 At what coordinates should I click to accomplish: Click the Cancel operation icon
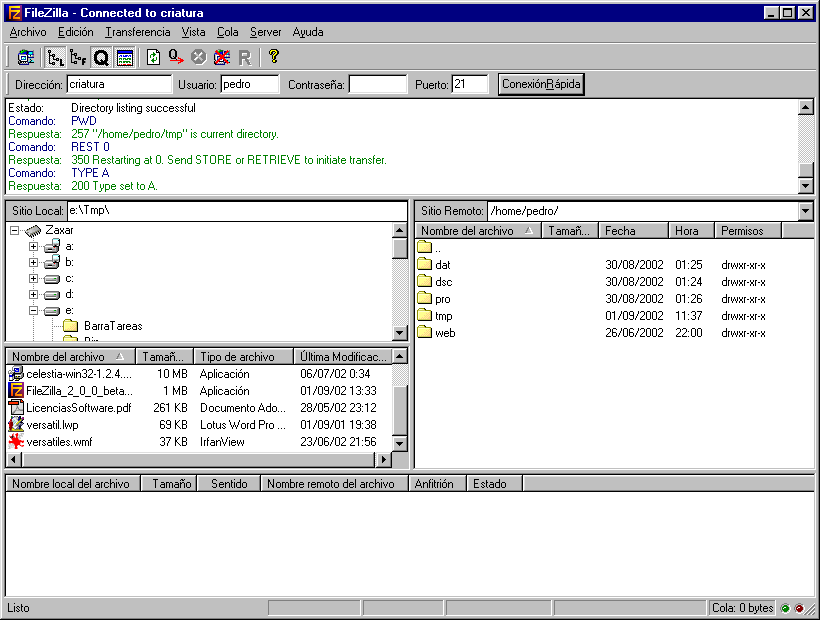[199, 58]
